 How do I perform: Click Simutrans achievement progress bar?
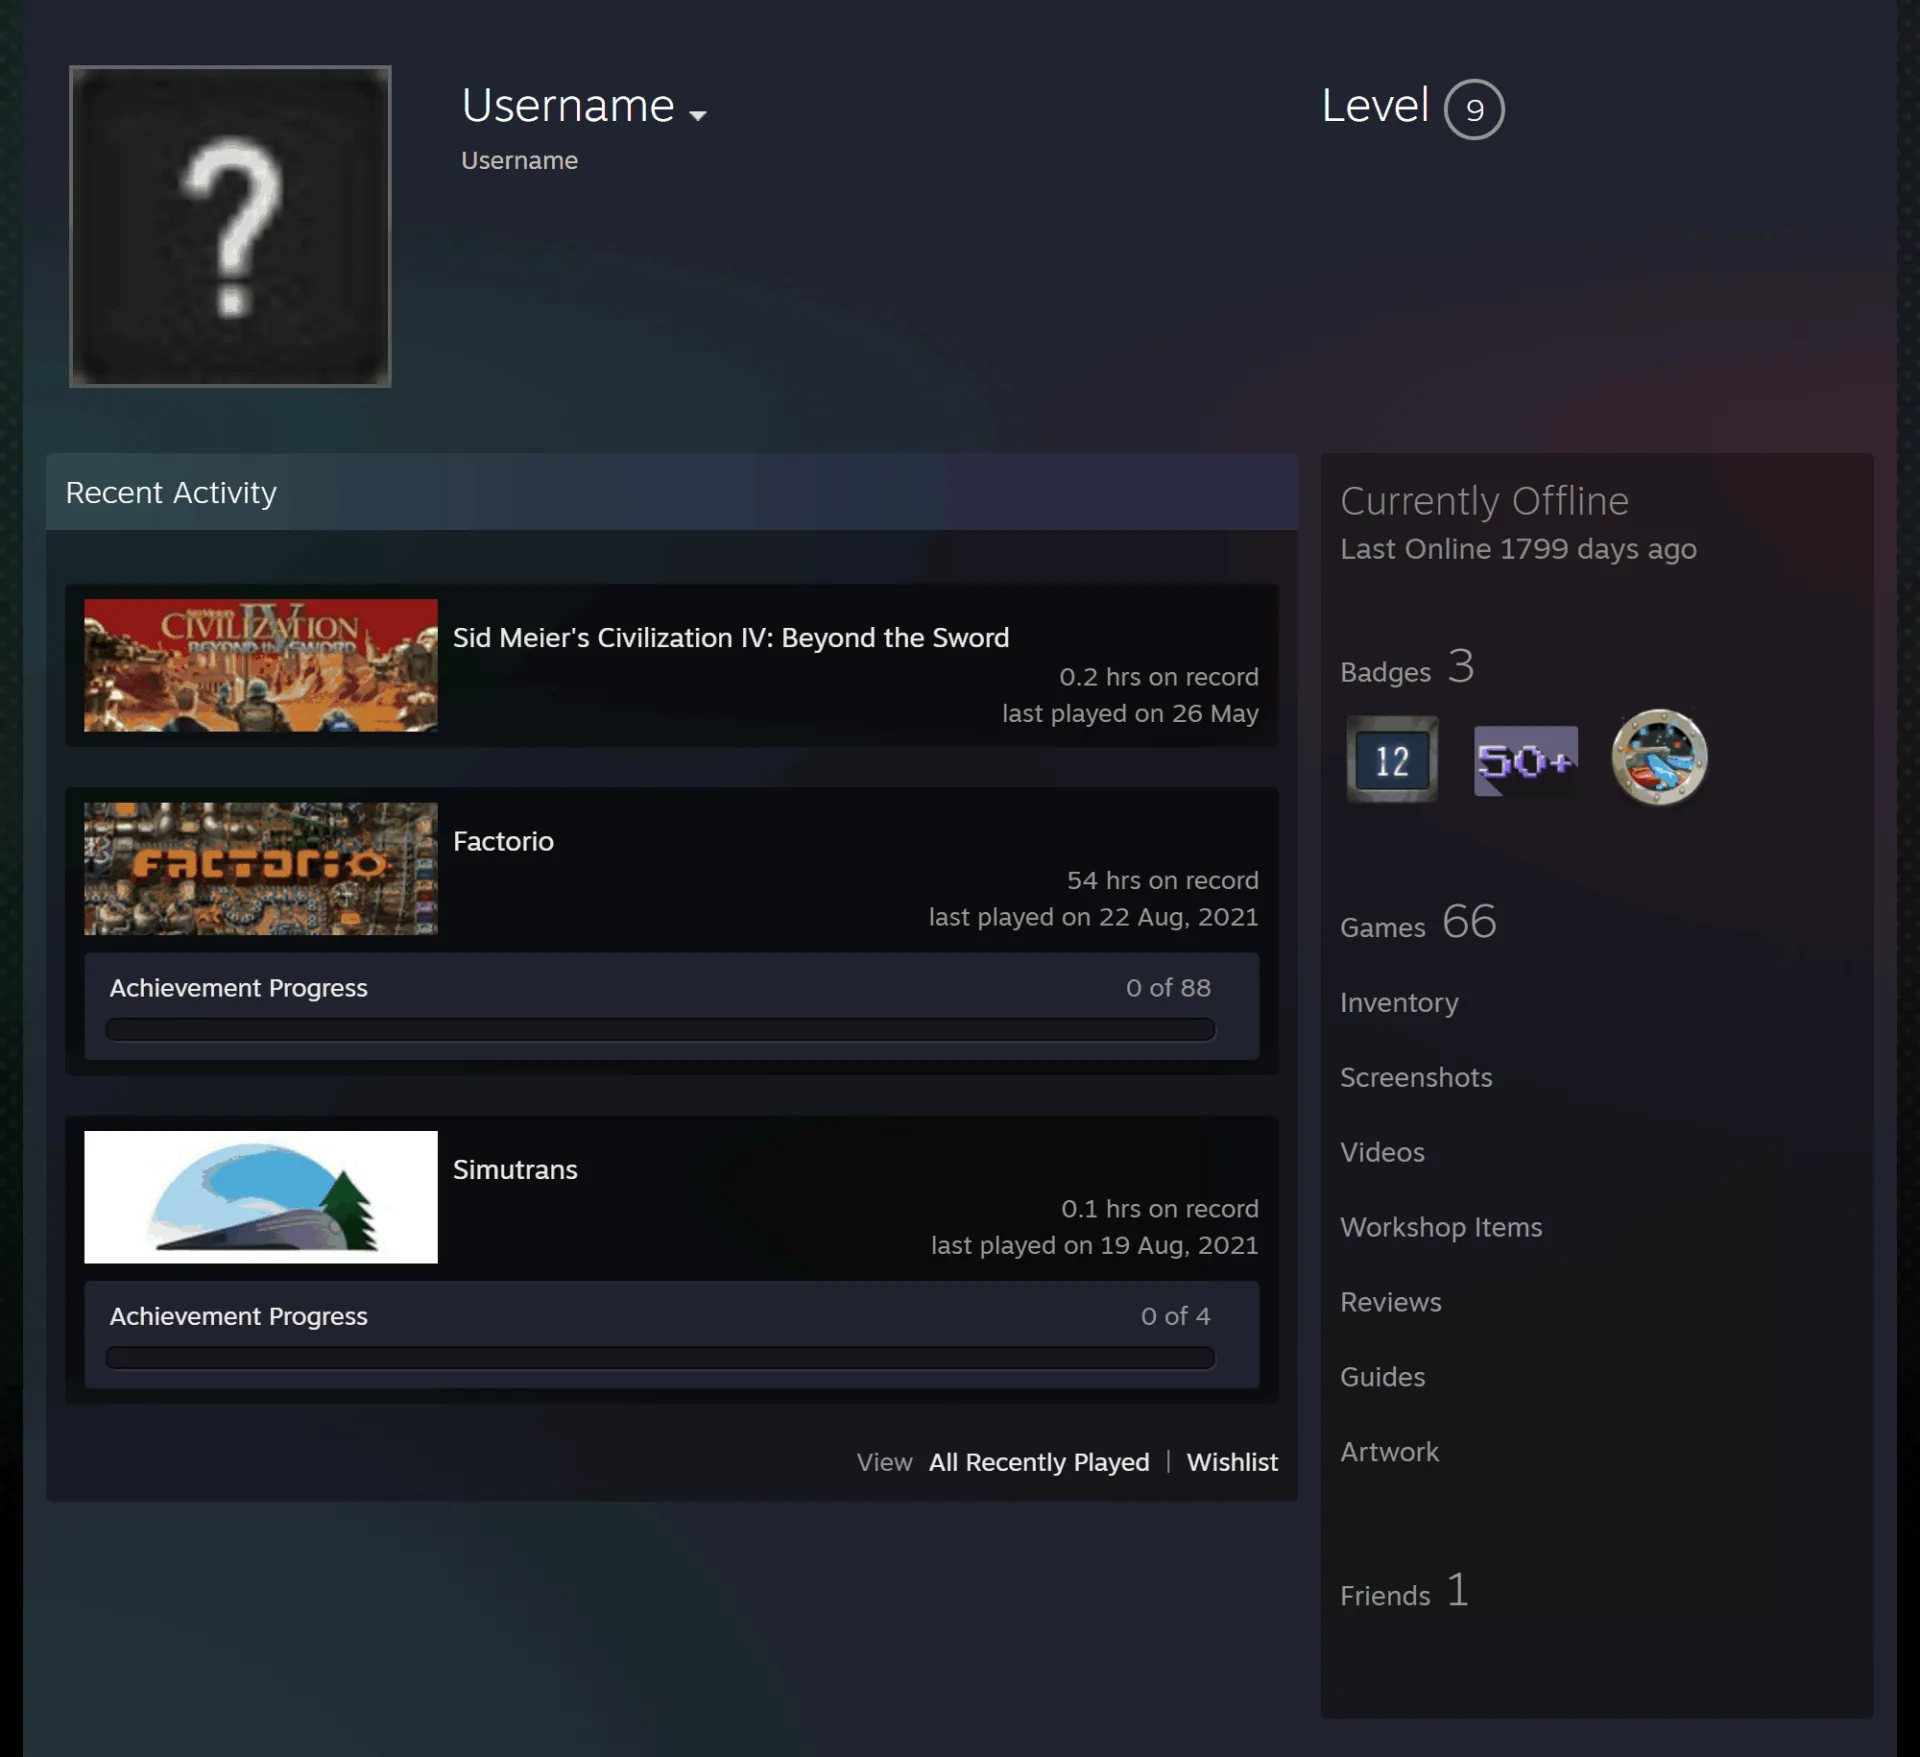tap(660, 1358)
